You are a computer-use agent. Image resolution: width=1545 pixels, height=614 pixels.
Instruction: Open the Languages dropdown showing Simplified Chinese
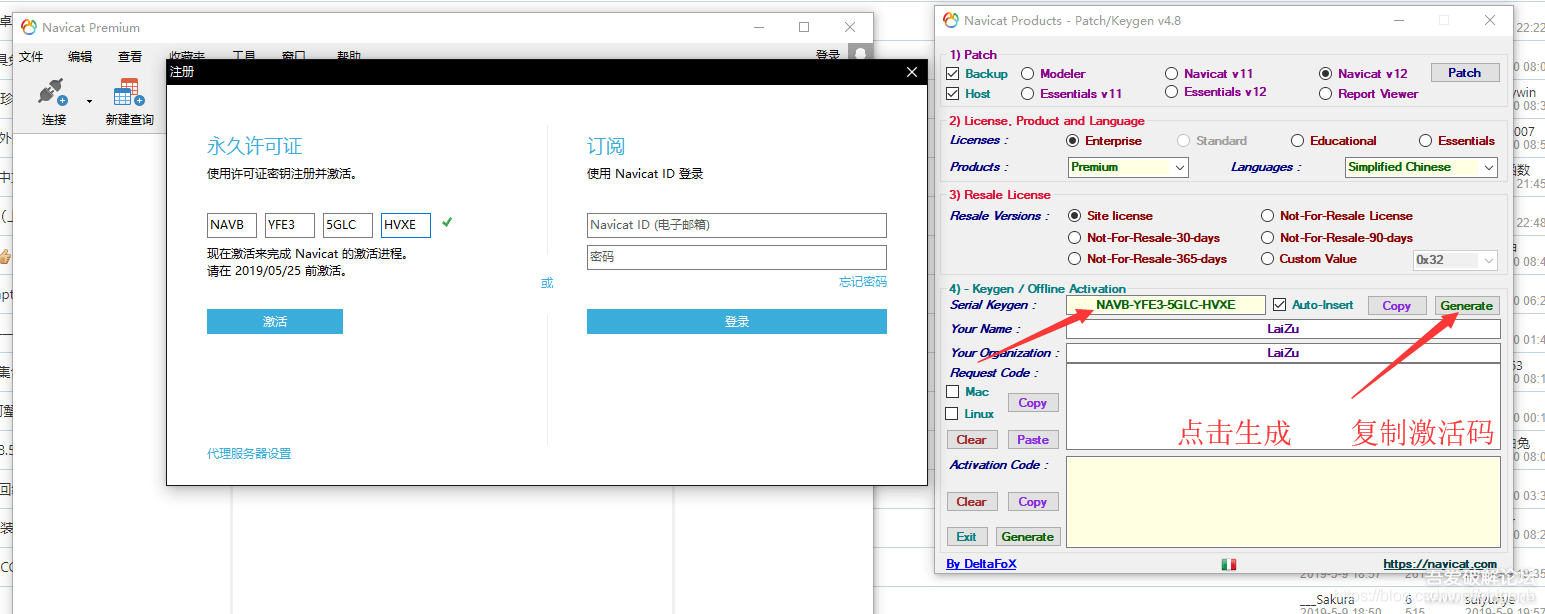click(x=1421, y=168)
